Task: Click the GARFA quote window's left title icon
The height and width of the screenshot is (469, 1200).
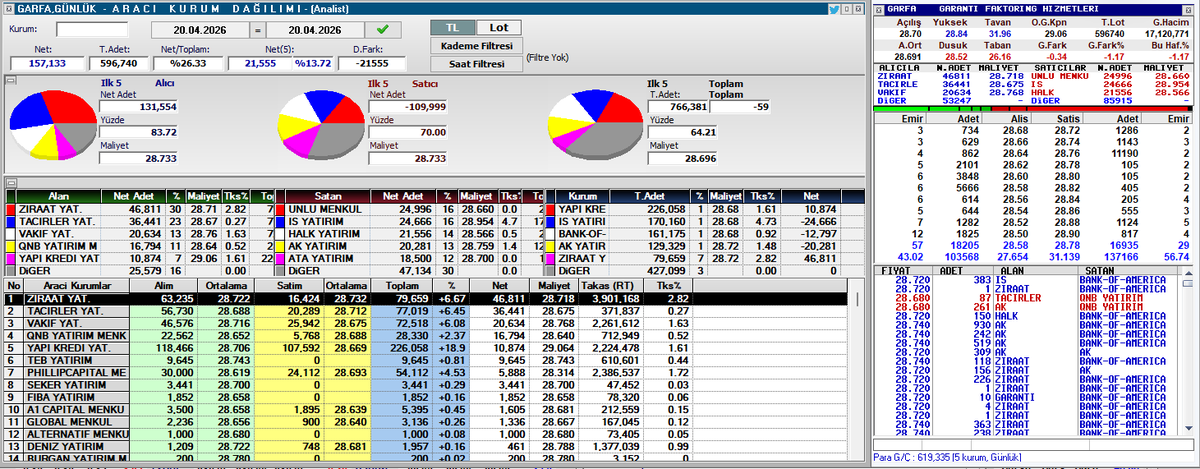Action: 881,8
